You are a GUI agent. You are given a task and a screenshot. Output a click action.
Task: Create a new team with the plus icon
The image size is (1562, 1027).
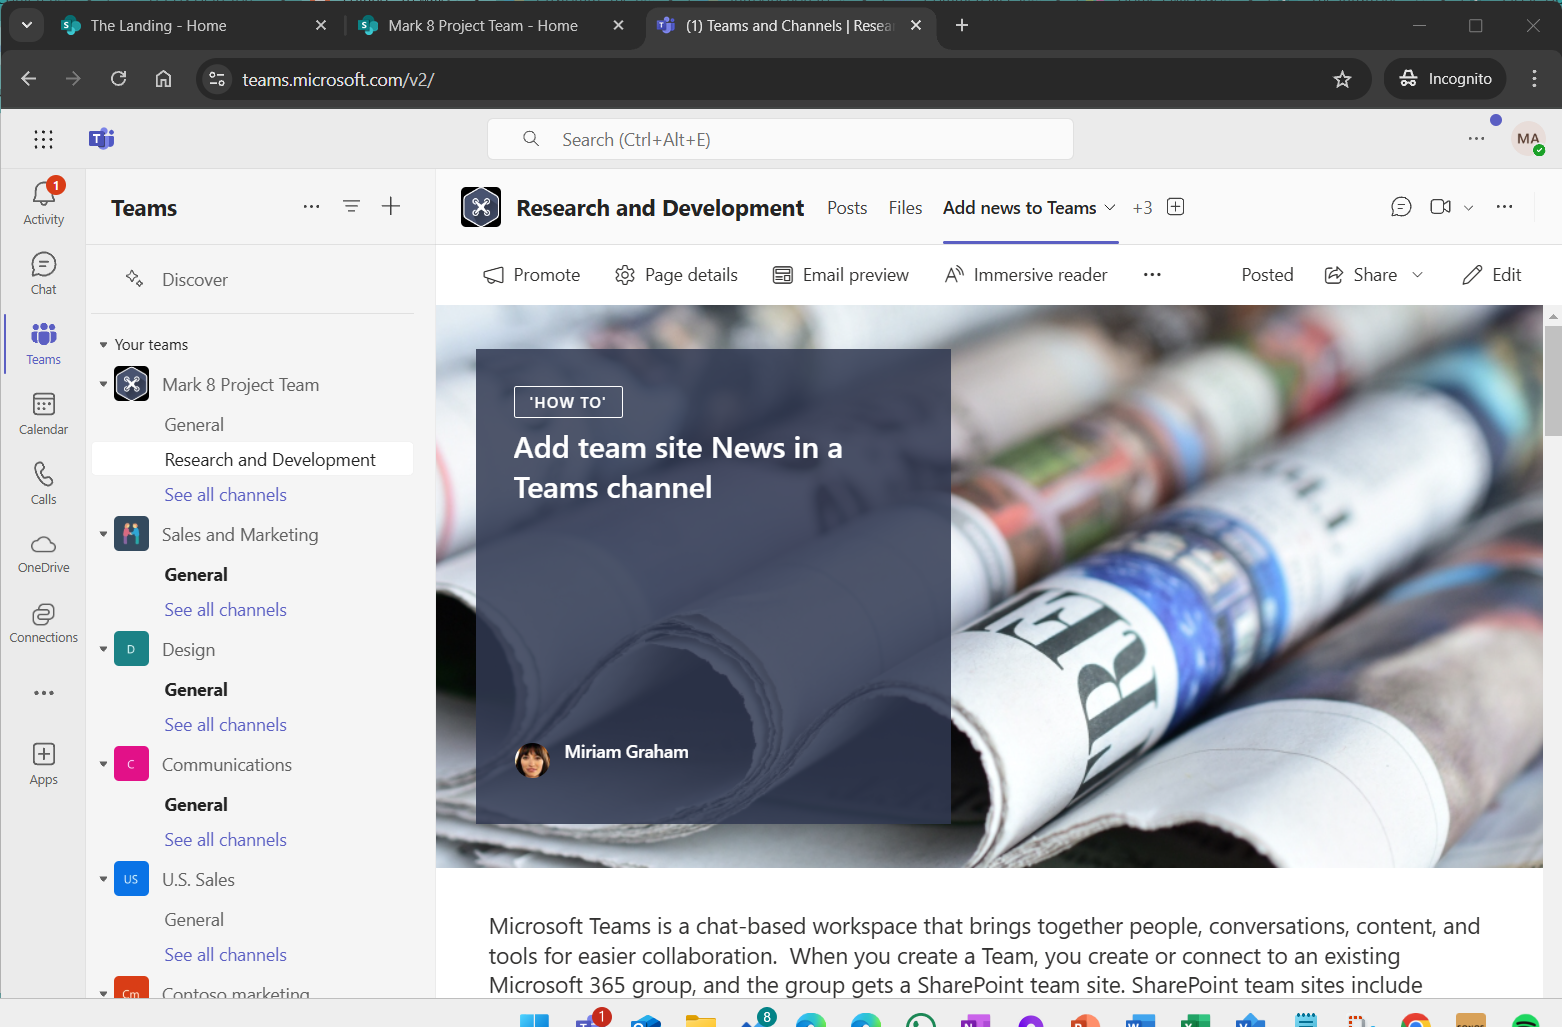click(391, 206)
